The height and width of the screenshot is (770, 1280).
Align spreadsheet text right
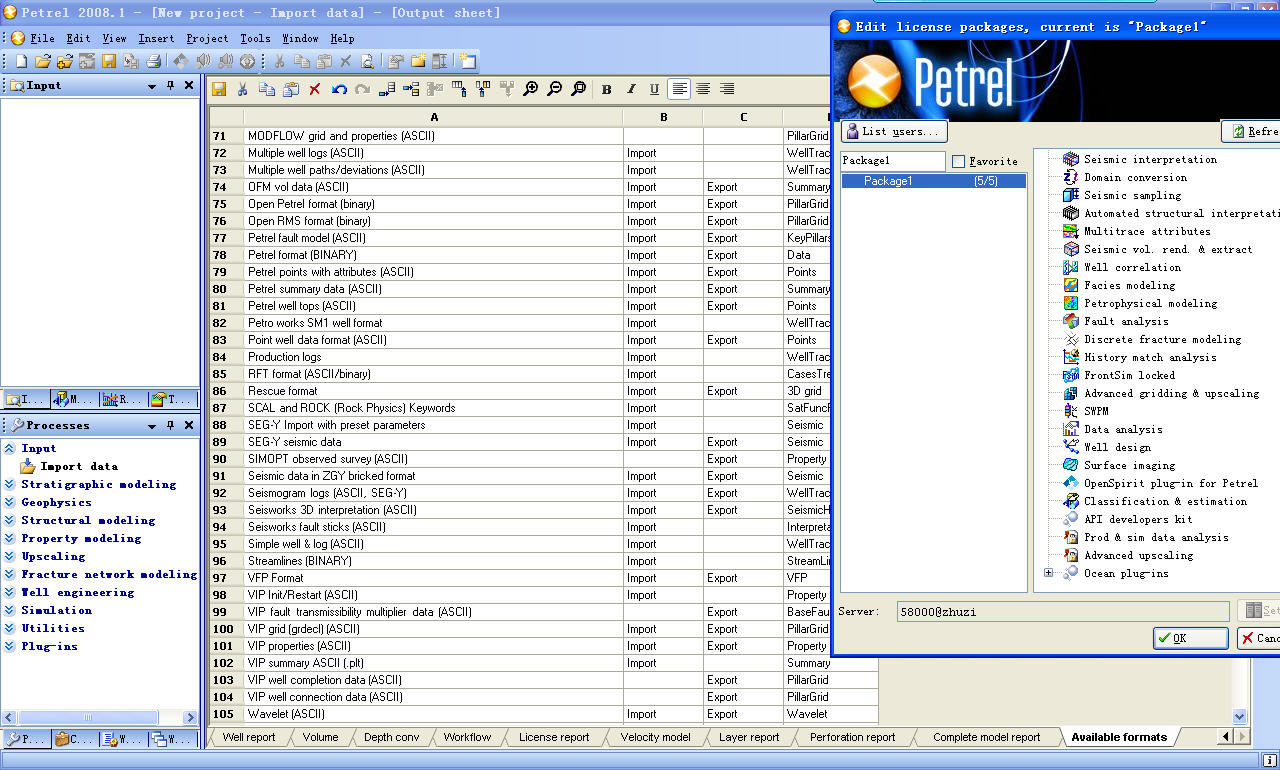tap(727, 89)
